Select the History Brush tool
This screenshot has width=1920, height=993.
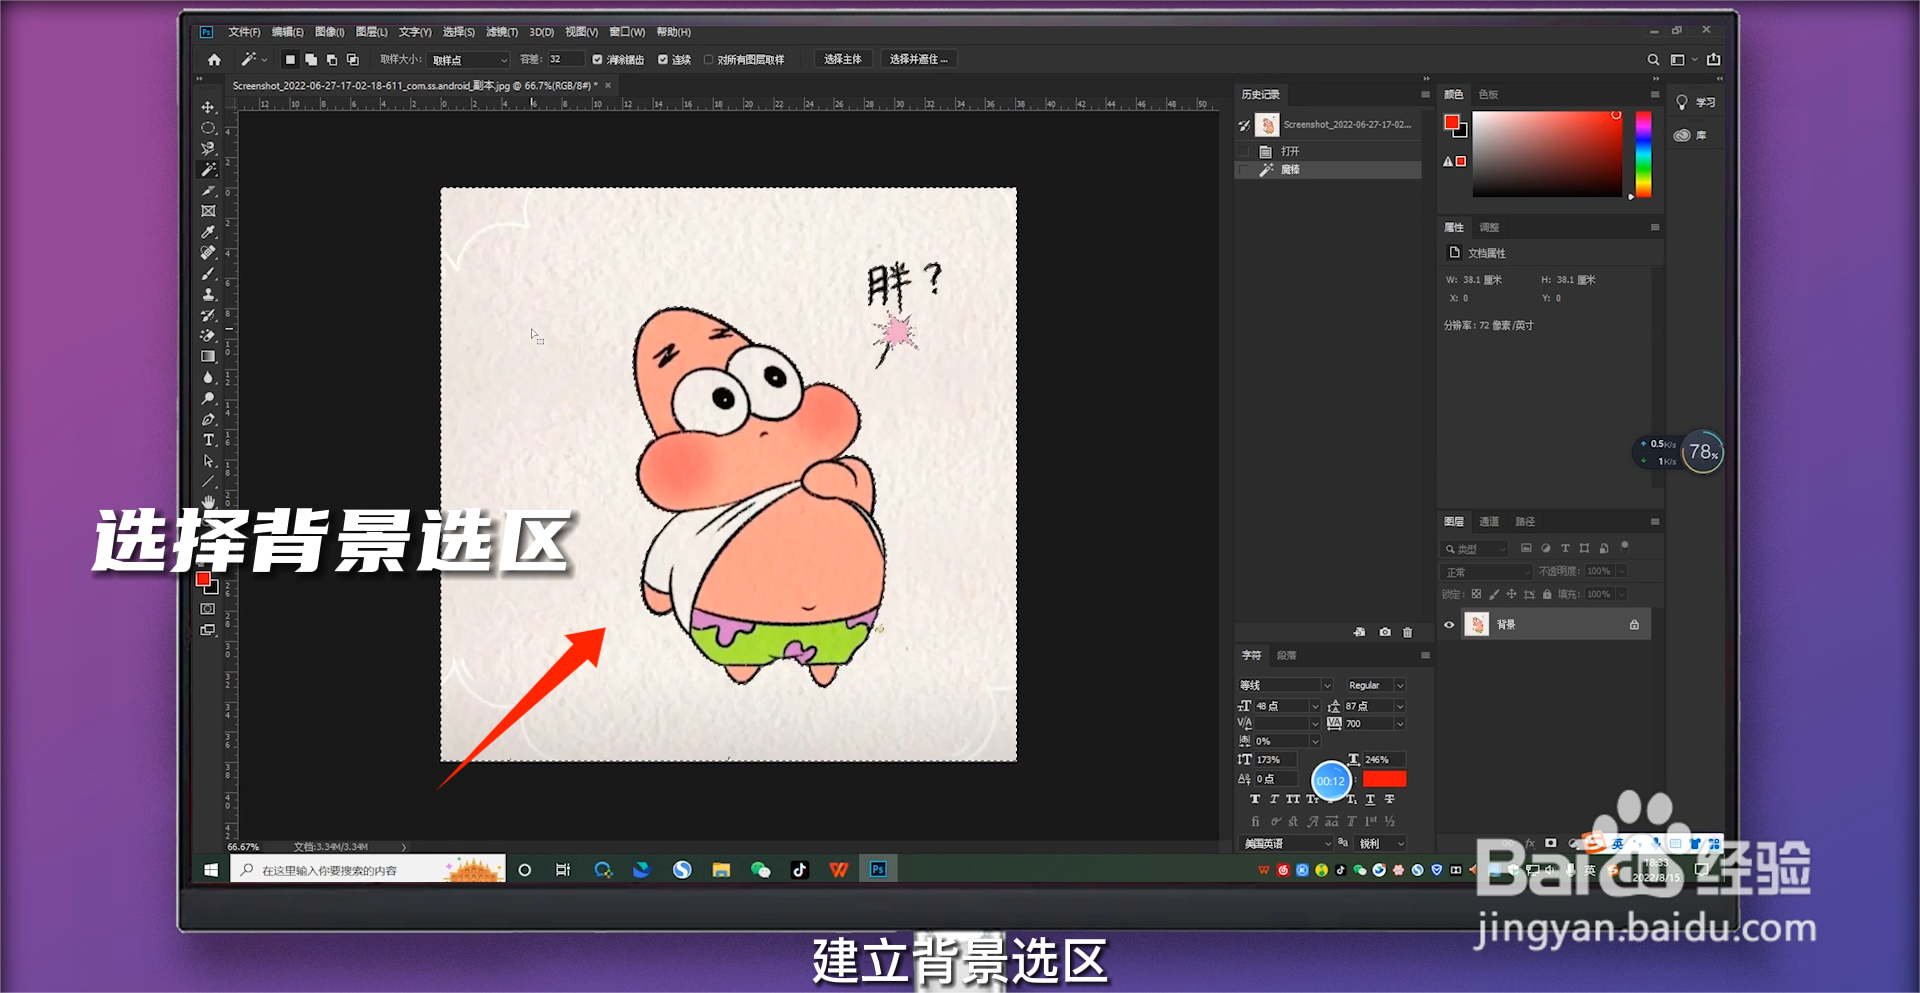click(x=208, y=315)
